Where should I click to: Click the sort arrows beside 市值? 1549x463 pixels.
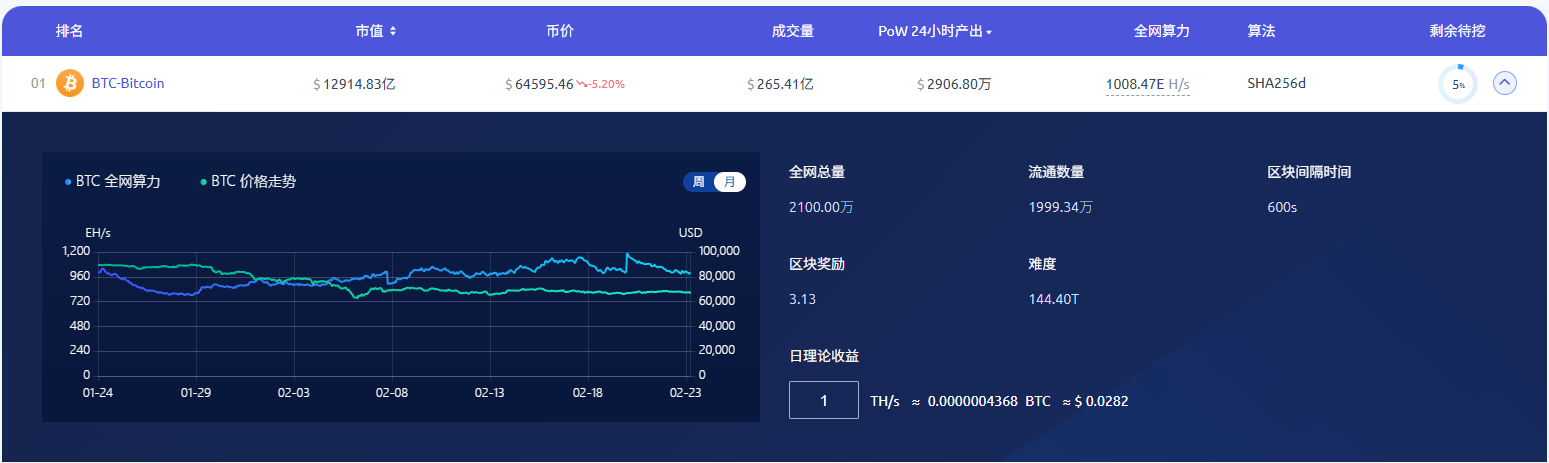pyautogui.click(x=393, y=32)
